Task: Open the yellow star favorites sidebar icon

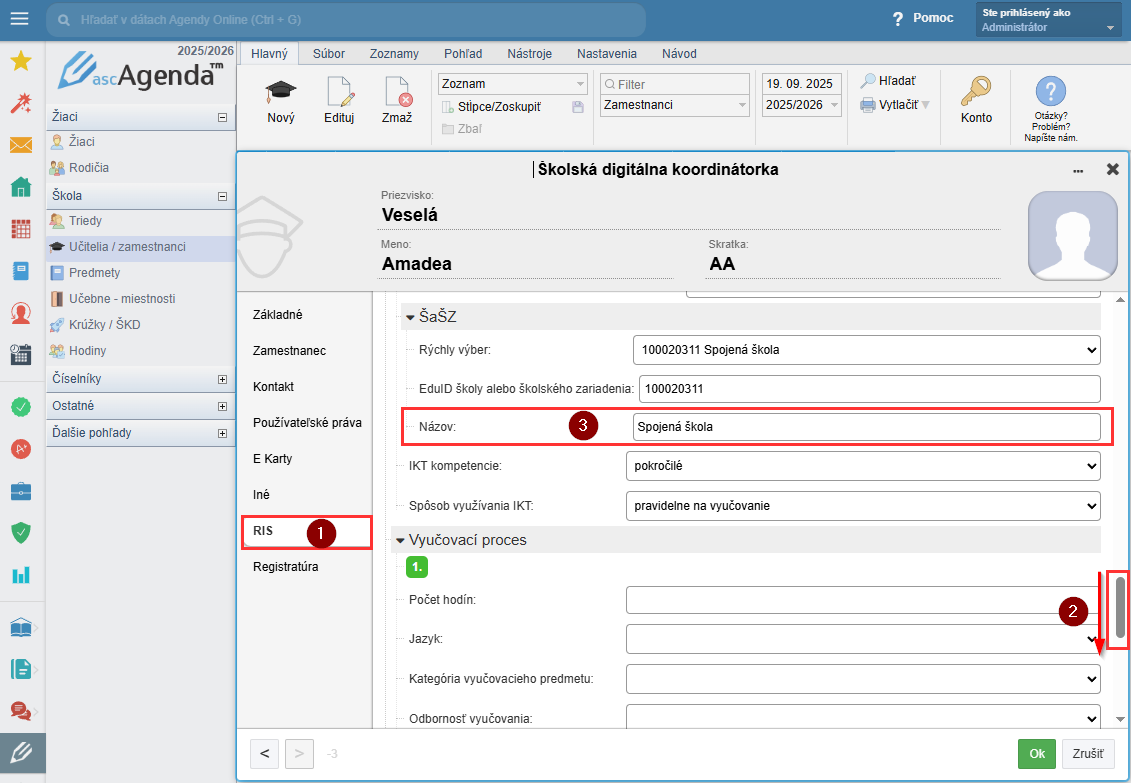Action: point(20,61)
